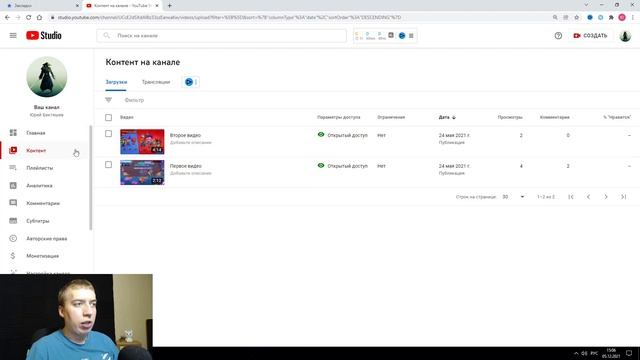Reload the page in browser
The height and width of the screenshot is (360, 640).
pos(29,18)
